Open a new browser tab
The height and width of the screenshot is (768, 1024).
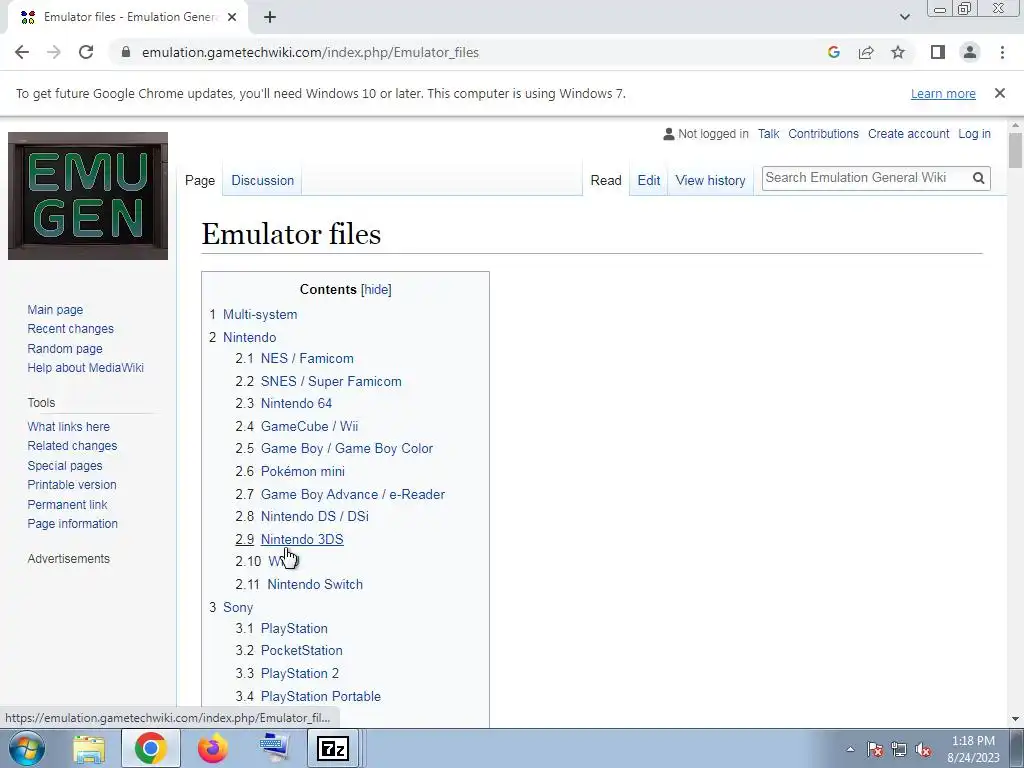click(x=270, y=17)
